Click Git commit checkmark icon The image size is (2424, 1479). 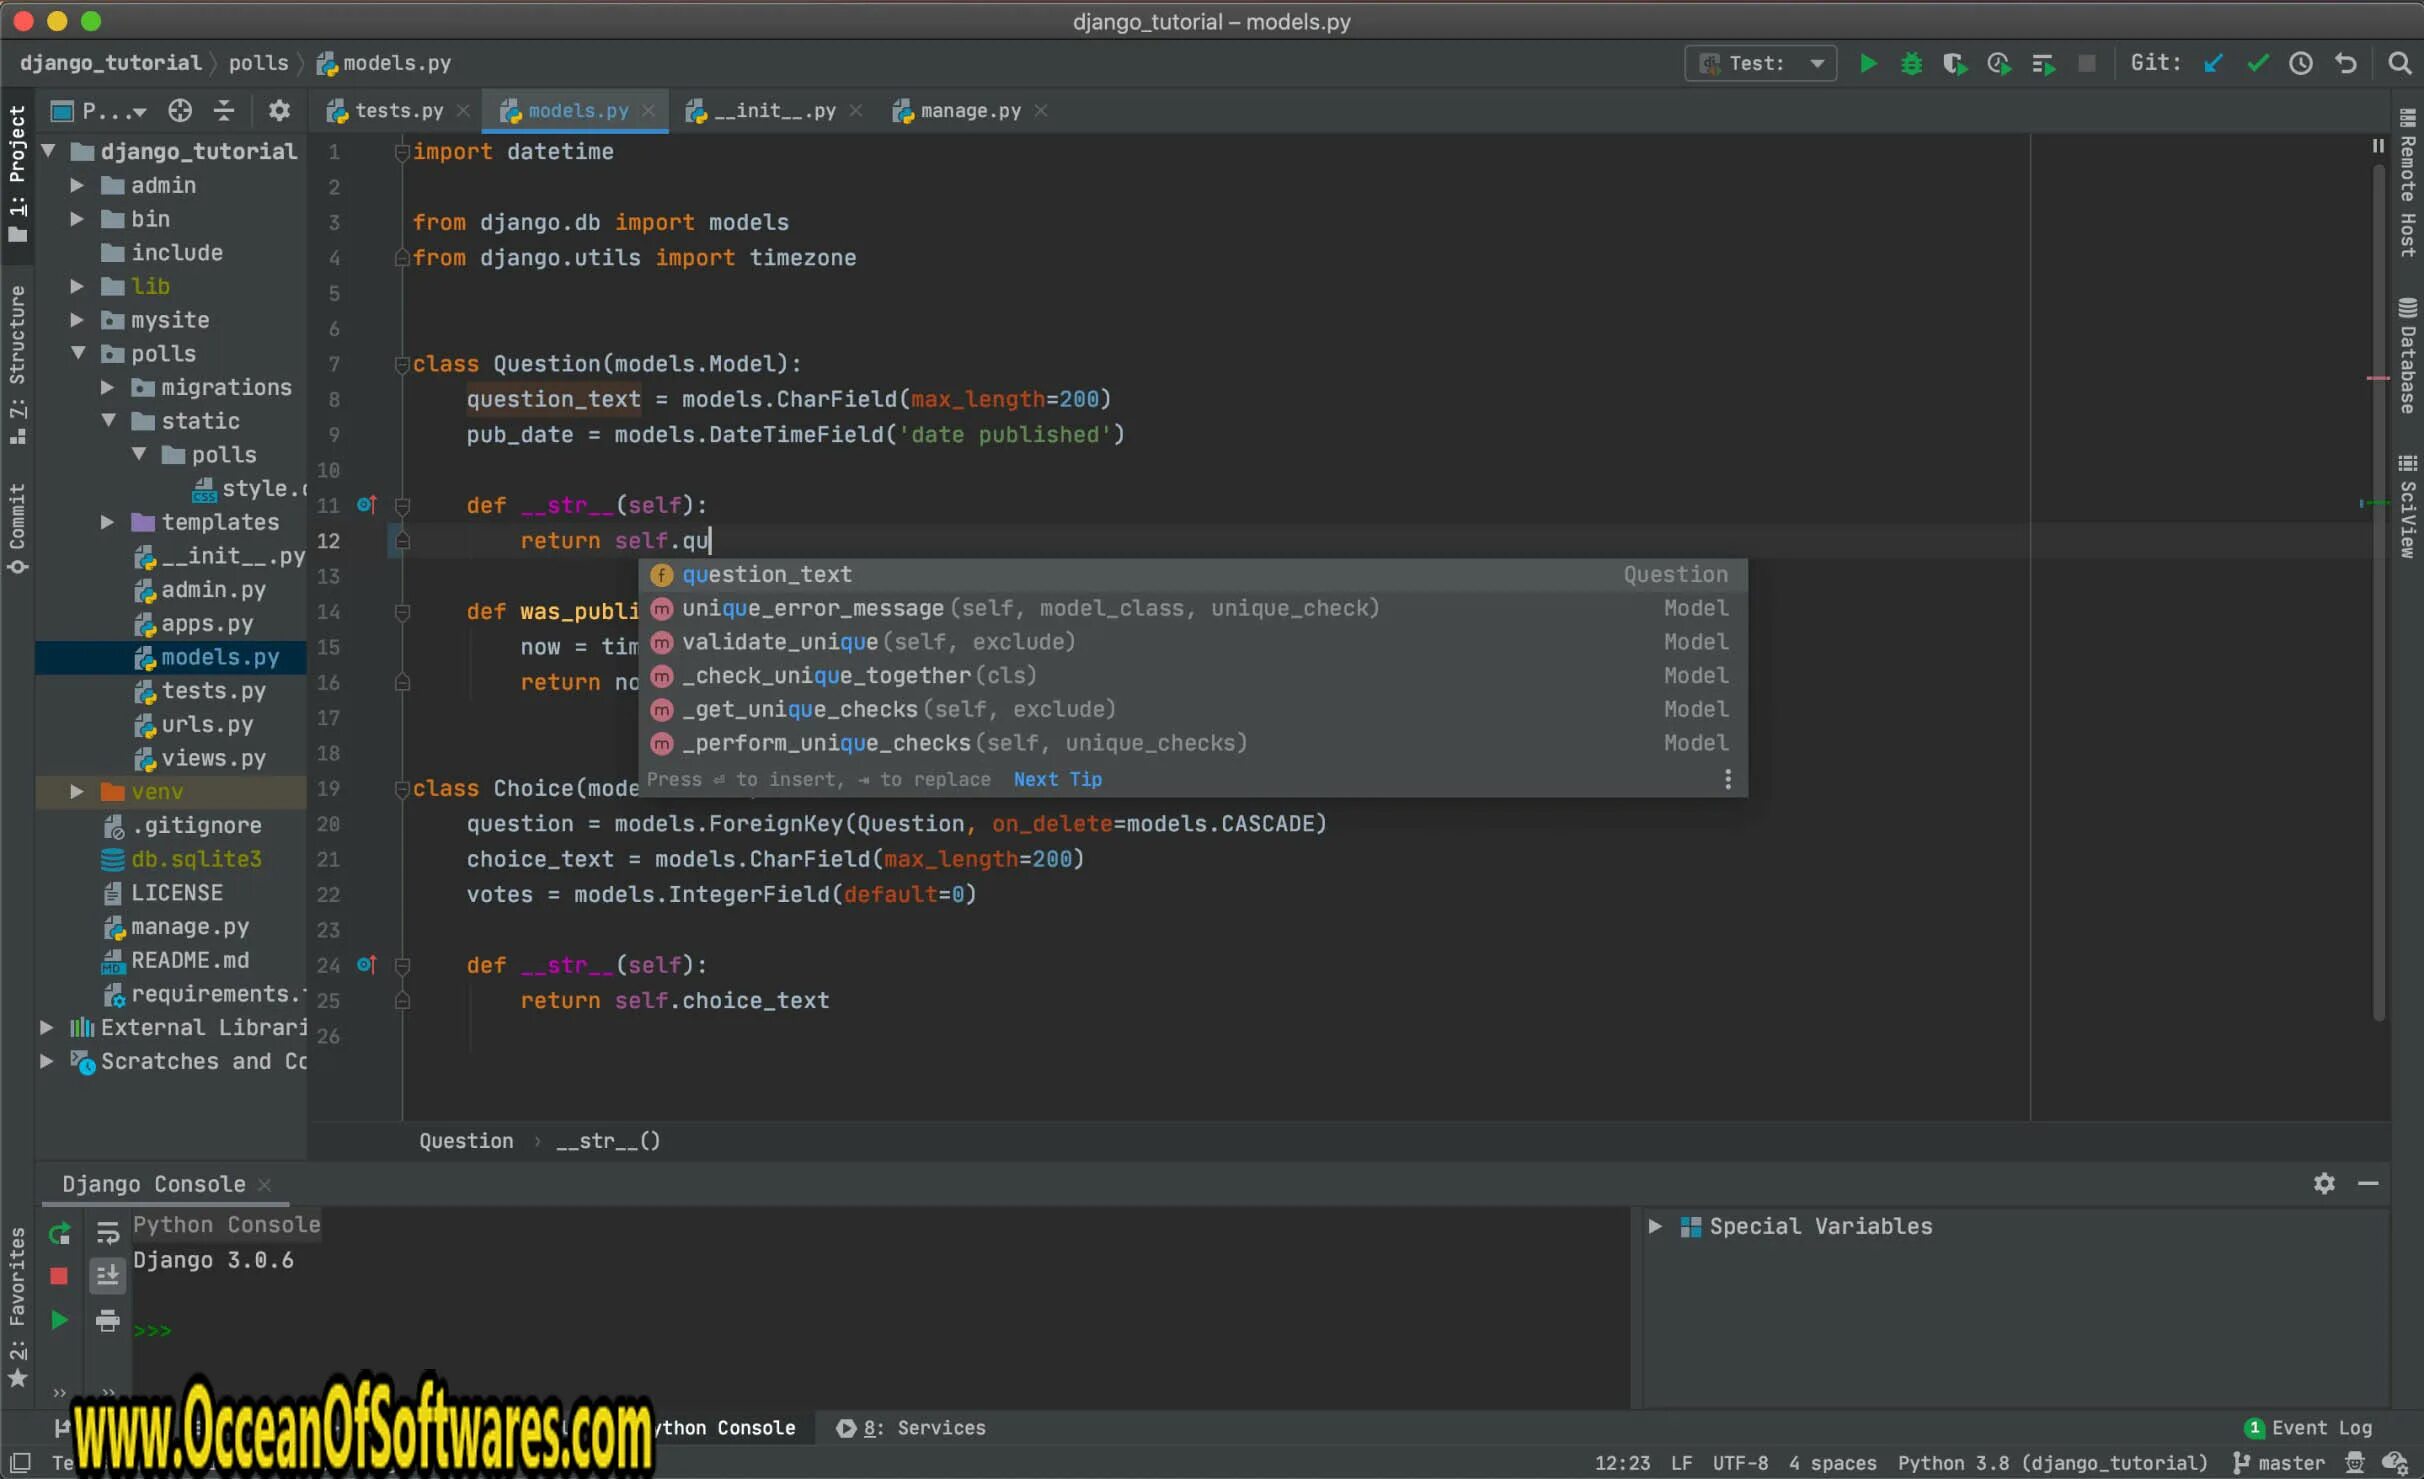(2257, 64)
